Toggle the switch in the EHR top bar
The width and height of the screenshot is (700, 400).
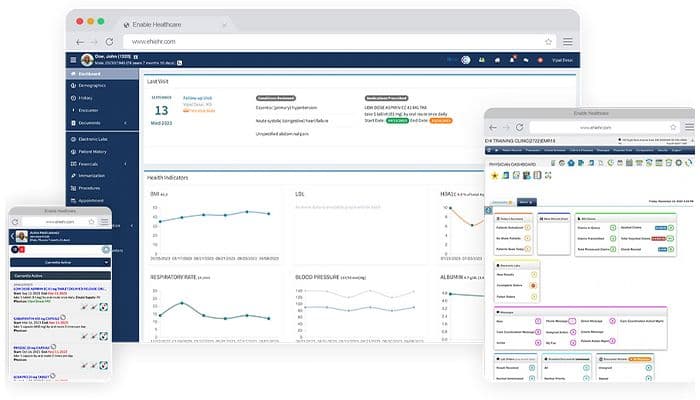[x=465, y=60]
